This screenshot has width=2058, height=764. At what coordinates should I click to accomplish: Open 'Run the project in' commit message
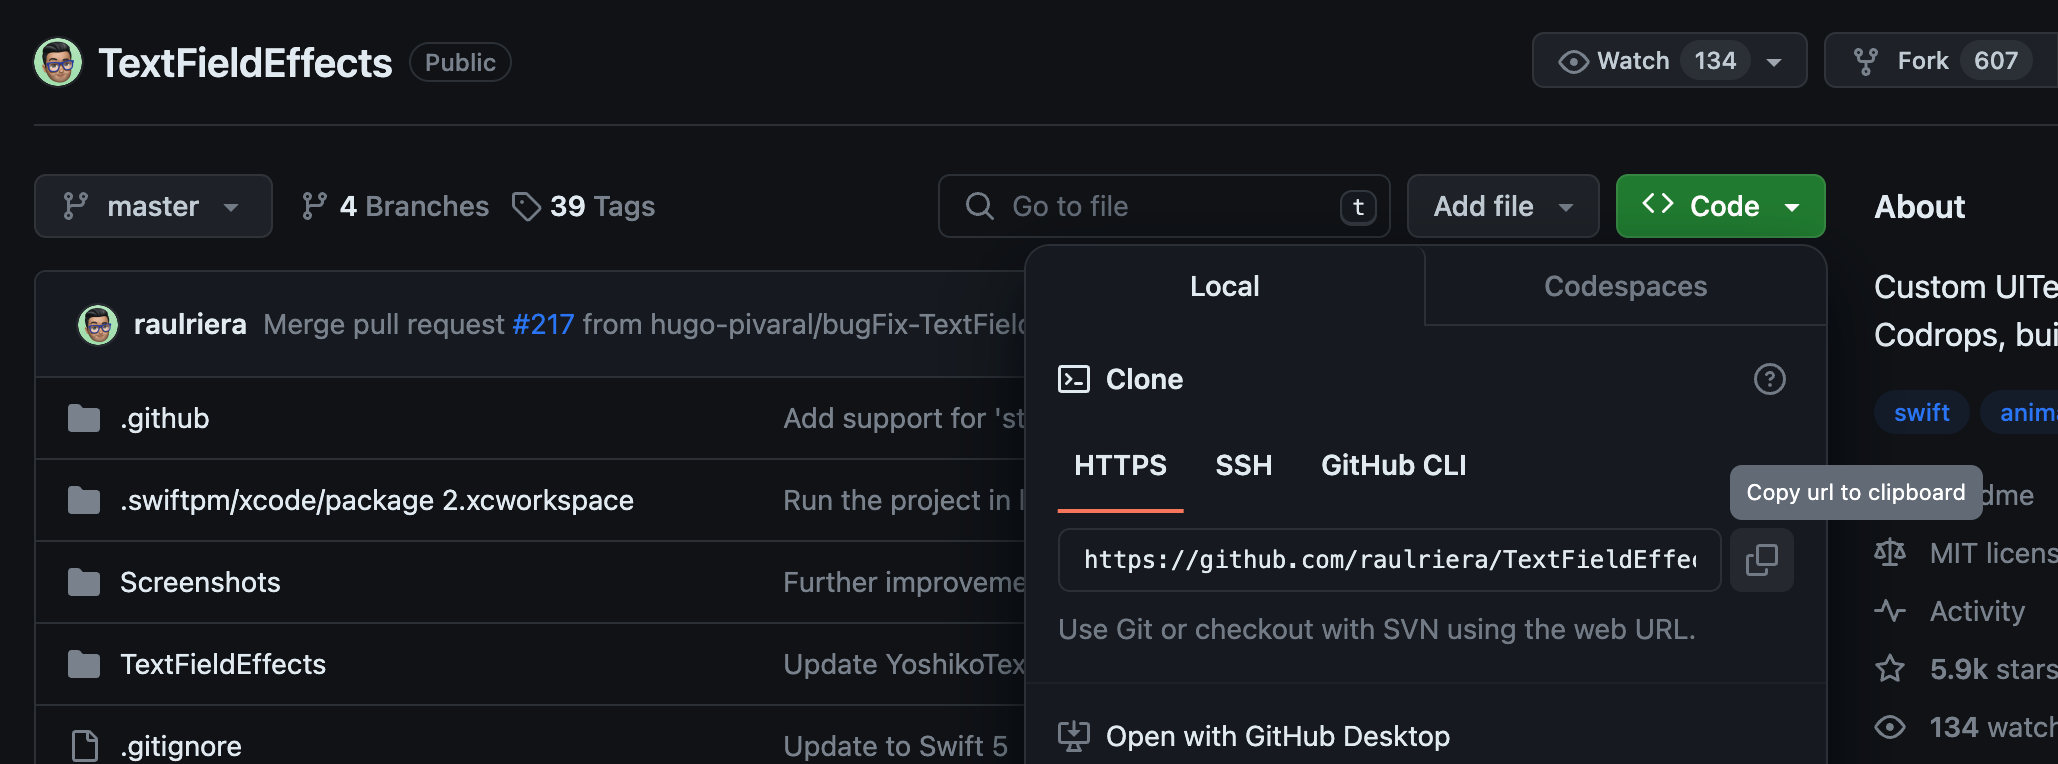tap(904, 500)
